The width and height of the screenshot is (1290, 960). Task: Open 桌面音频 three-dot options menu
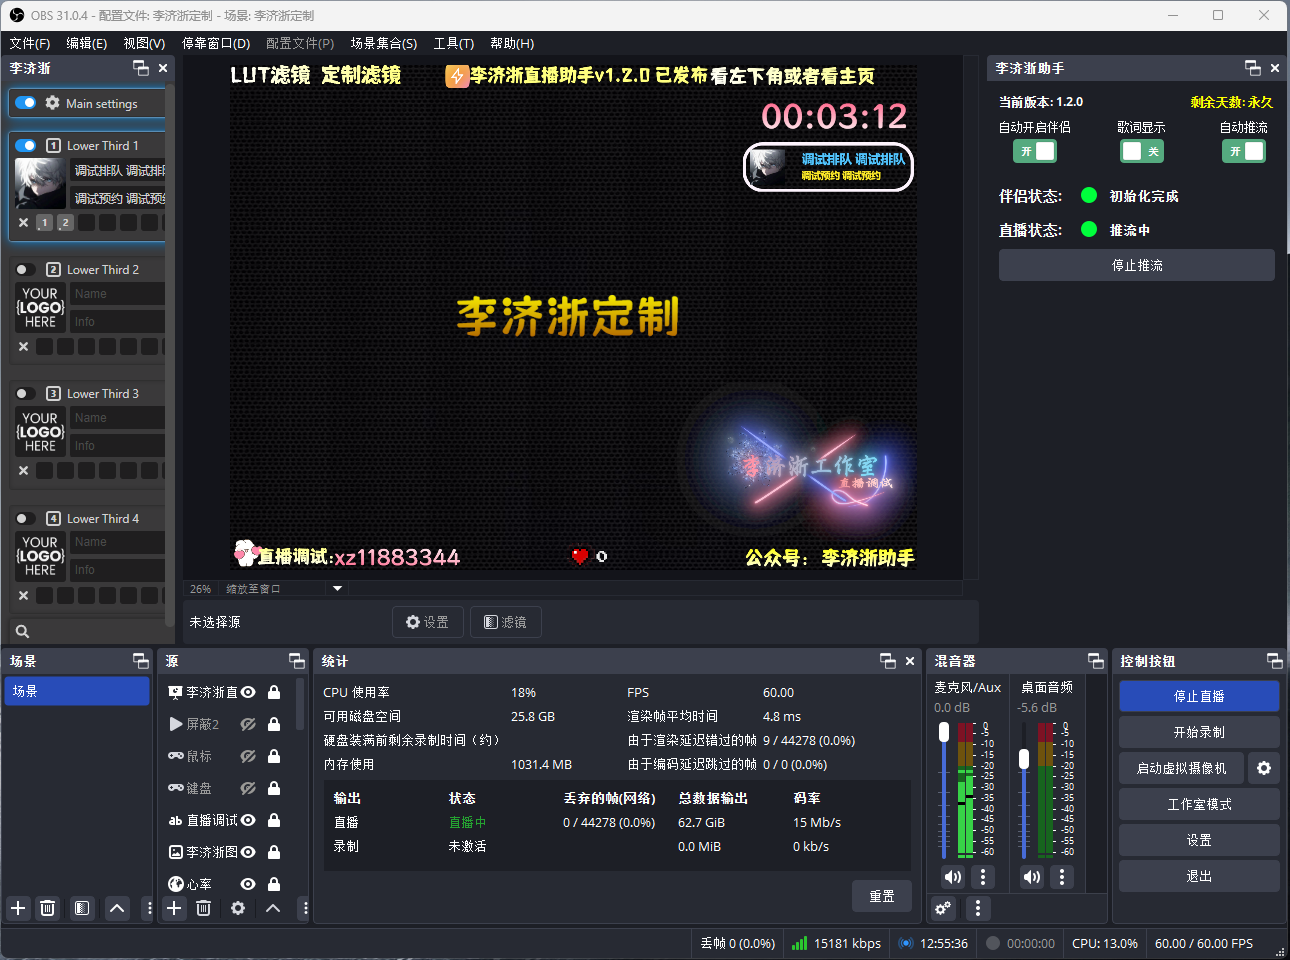pos(1062,877)
